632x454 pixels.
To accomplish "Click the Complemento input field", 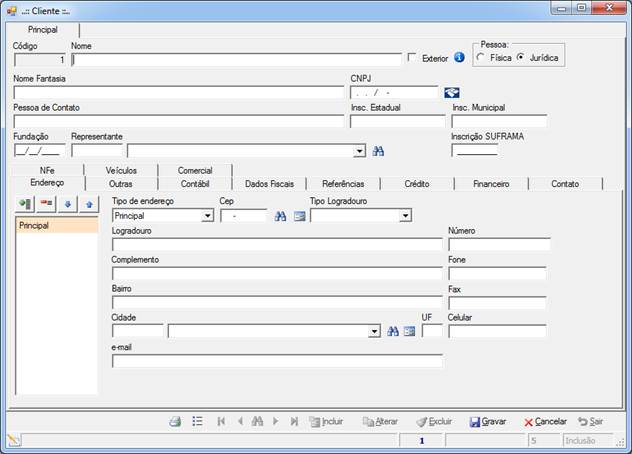I will (277, 273).
